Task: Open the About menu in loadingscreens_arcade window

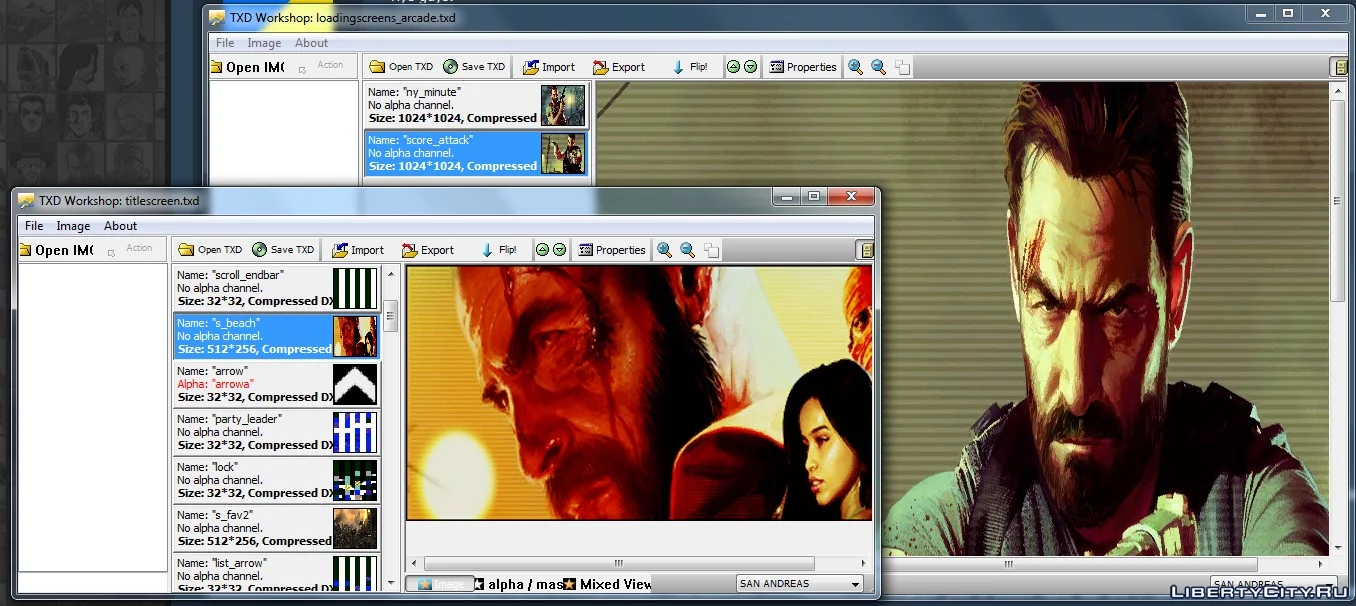Action: pyautogui.click(x=311, y=43)
